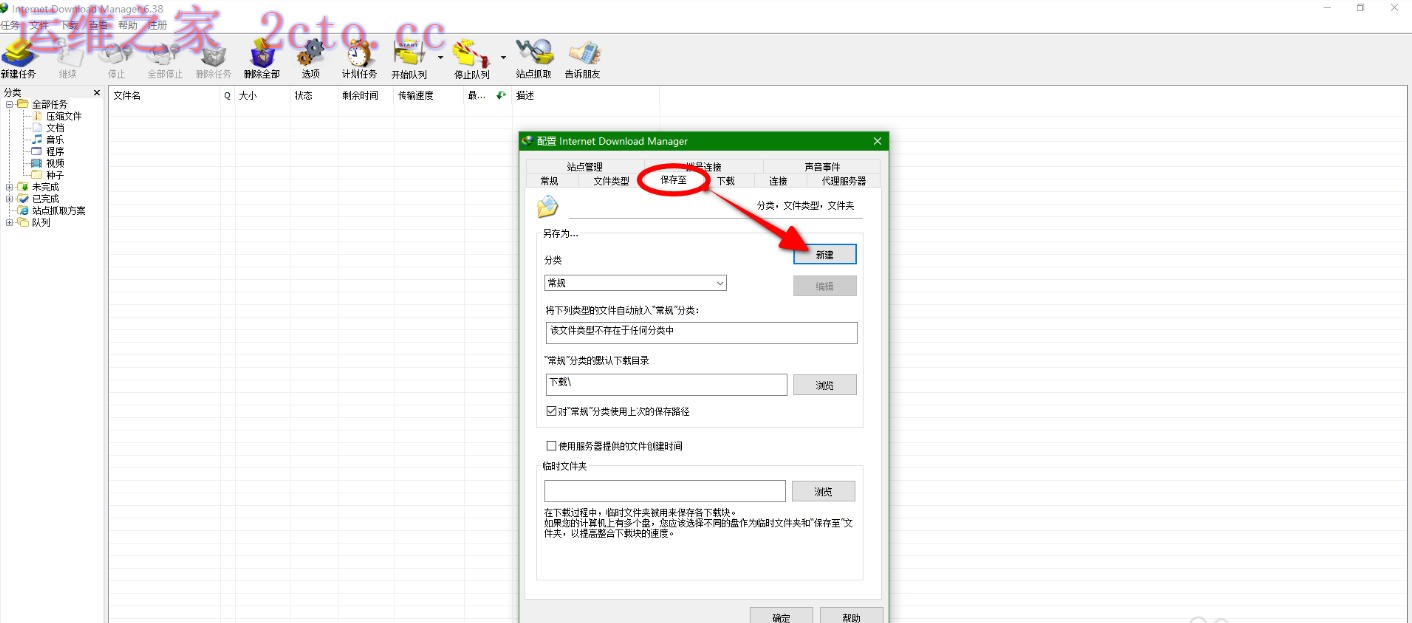Open the Scheduler (计划任务) clock icon
The image size is (1412, 623).
point(359,58)
